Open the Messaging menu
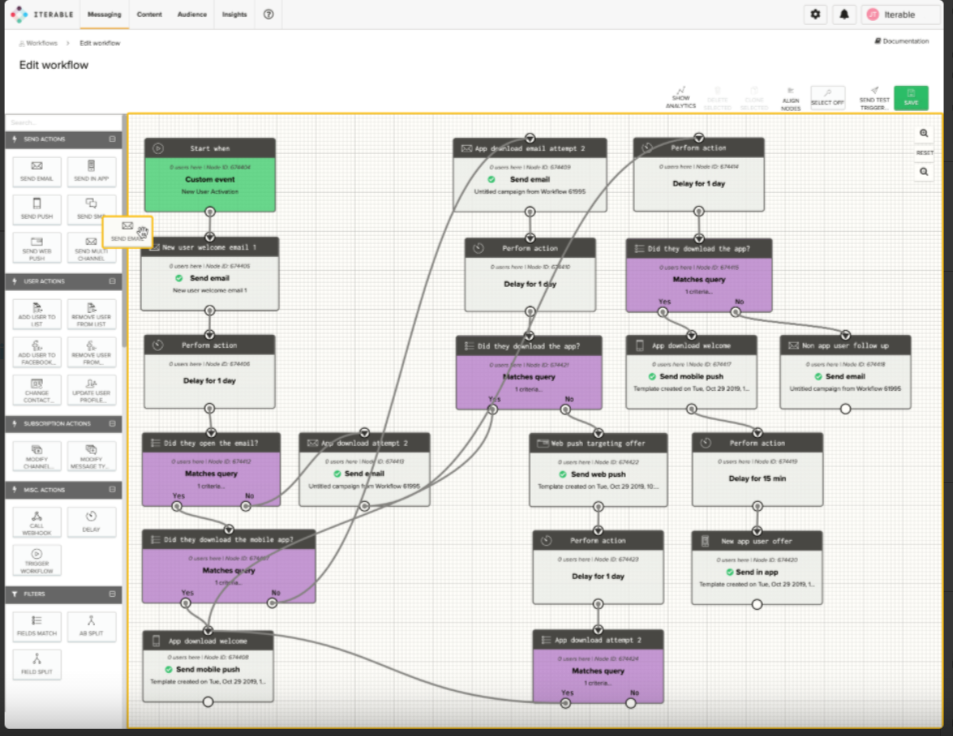953x736 pixels. (105, 14)
